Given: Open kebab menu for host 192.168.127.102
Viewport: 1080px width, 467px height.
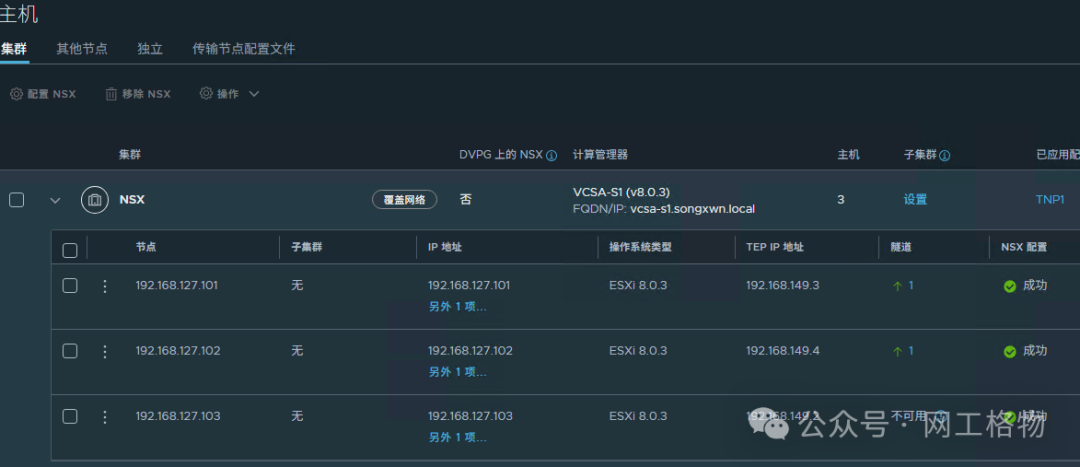Looking at the screenshot, I should pos(105,351).
